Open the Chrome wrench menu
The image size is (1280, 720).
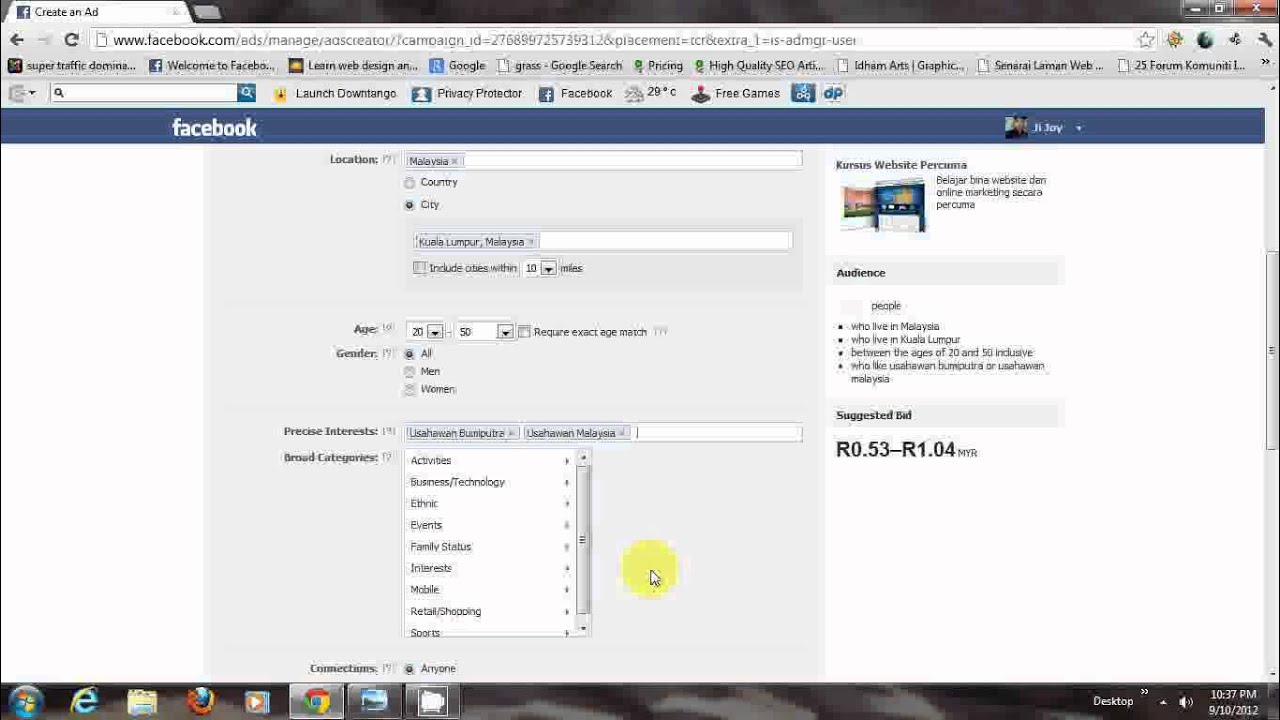click(x=1263, y=40)
